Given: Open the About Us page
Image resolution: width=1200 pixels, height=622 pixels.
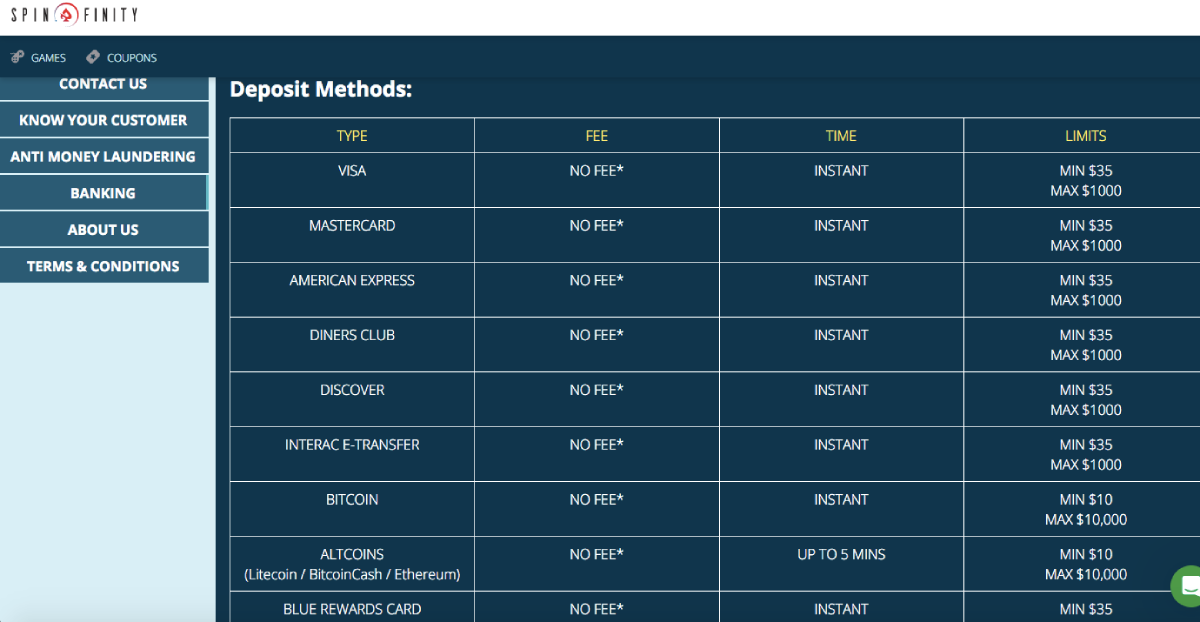Looking at the screenshot, I should point(103,230).
